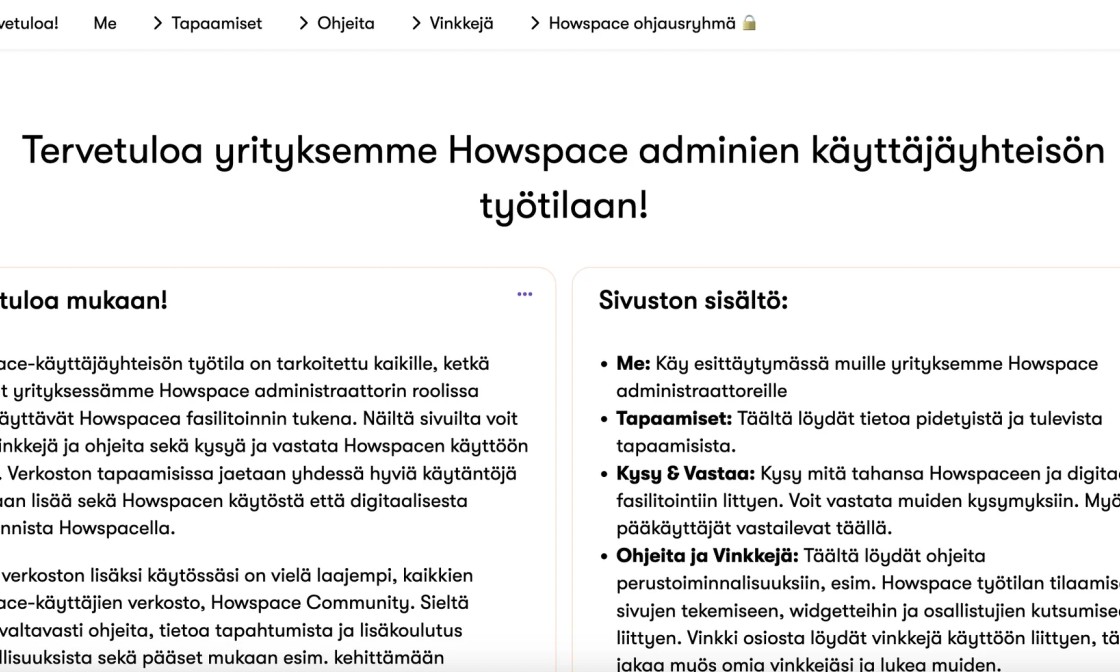The height and width of the screenshot is (672, 1120).
Task: Open the Vinkkejä navigation item
Action: pos(461,24)
